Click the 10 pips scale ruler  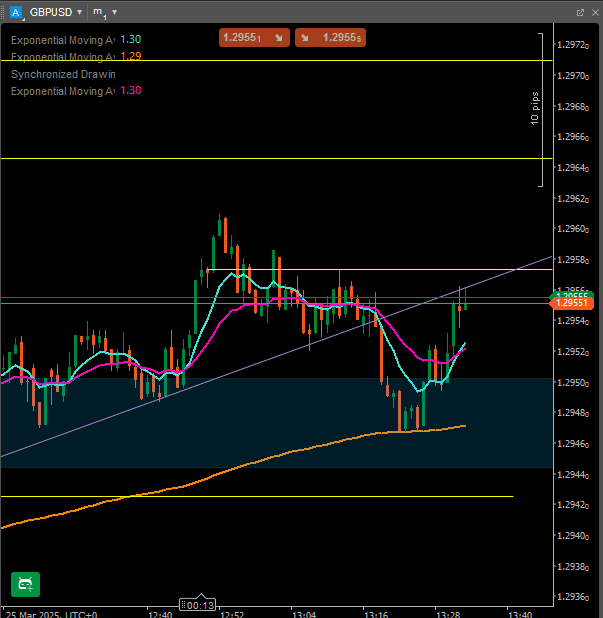pos(537,110)
